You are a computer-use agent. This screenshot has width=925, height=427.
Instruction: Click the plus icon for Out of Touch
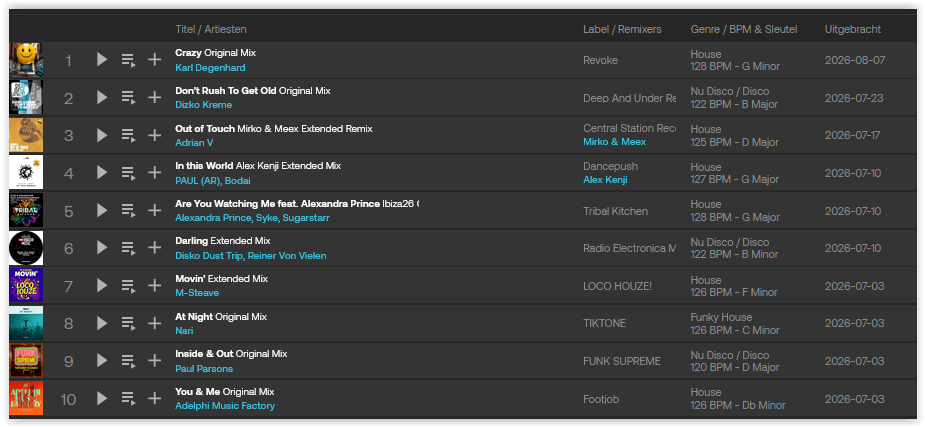[155, 135]
